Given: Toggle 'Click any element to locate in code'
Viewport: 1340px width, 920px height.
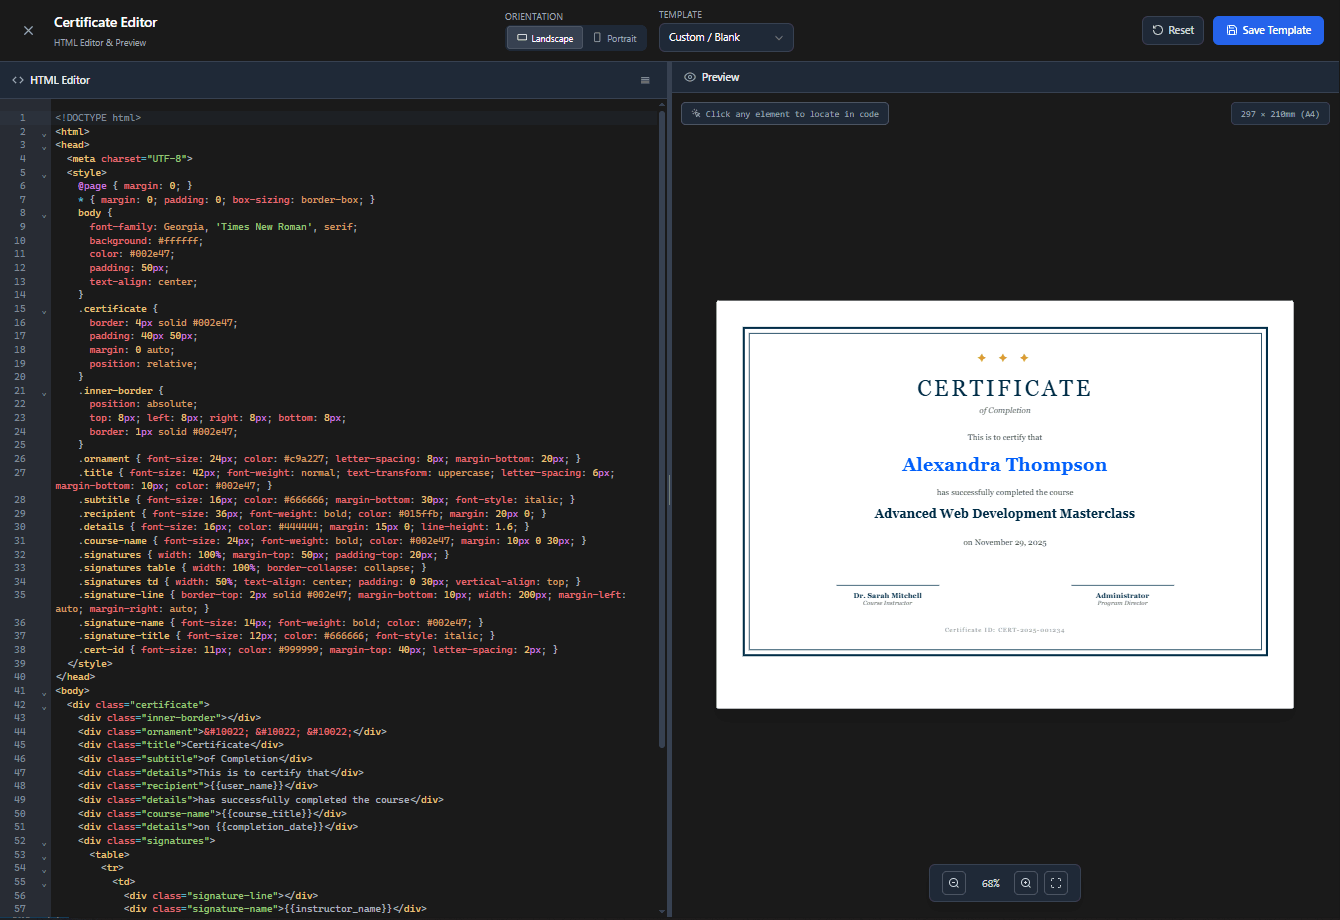Looking at the screenshot, I should coord(784,114).
